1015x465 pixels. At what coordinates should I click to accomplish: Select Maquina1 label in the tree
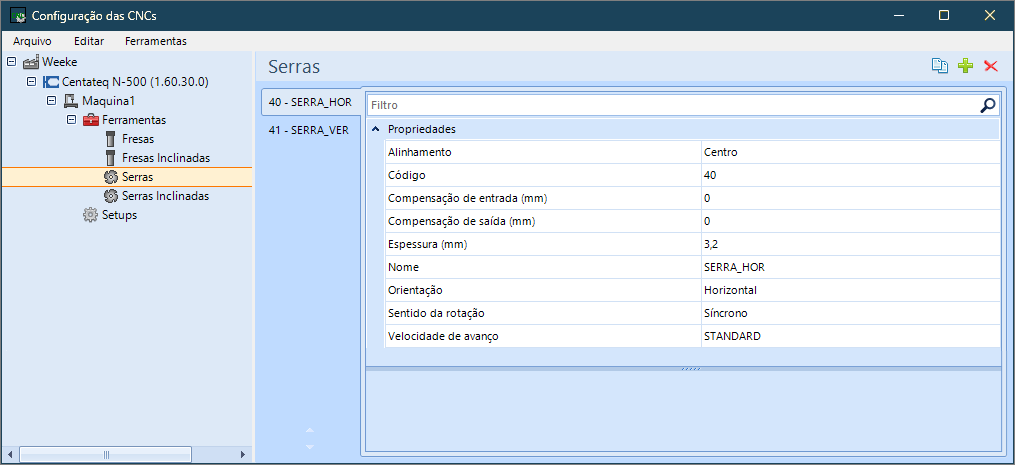coord(108,101)
